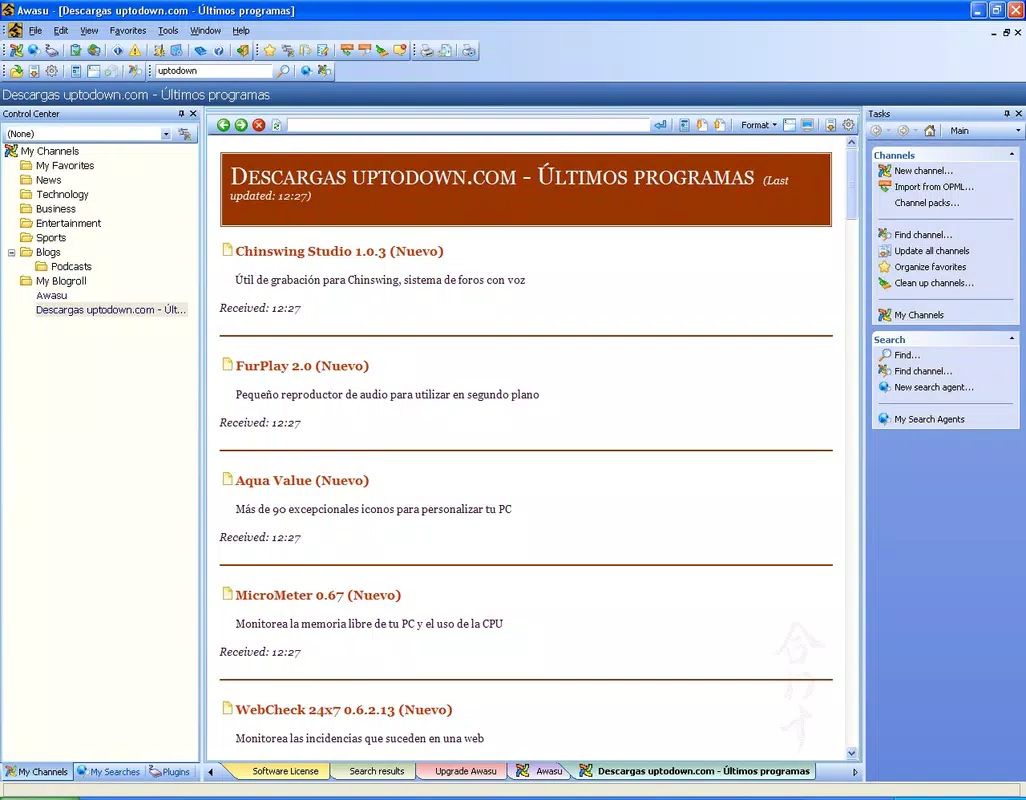Click Update all channels in Tasks
The image size is (1026, 800).
pyautogui.click(x=932, y=251)
